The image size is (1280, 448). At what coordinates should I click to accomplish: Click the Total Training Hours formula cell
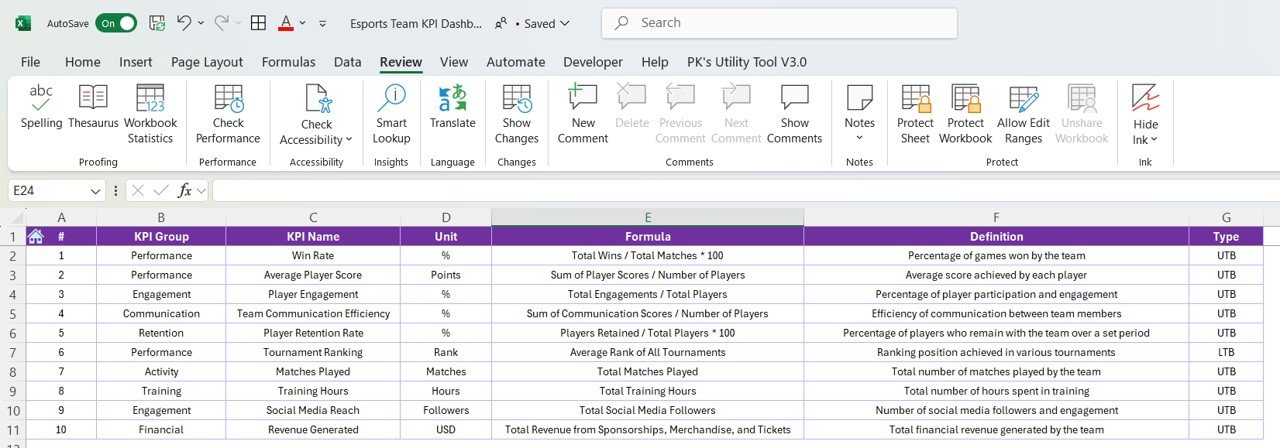pyautogui.click(x=648, y=391)
